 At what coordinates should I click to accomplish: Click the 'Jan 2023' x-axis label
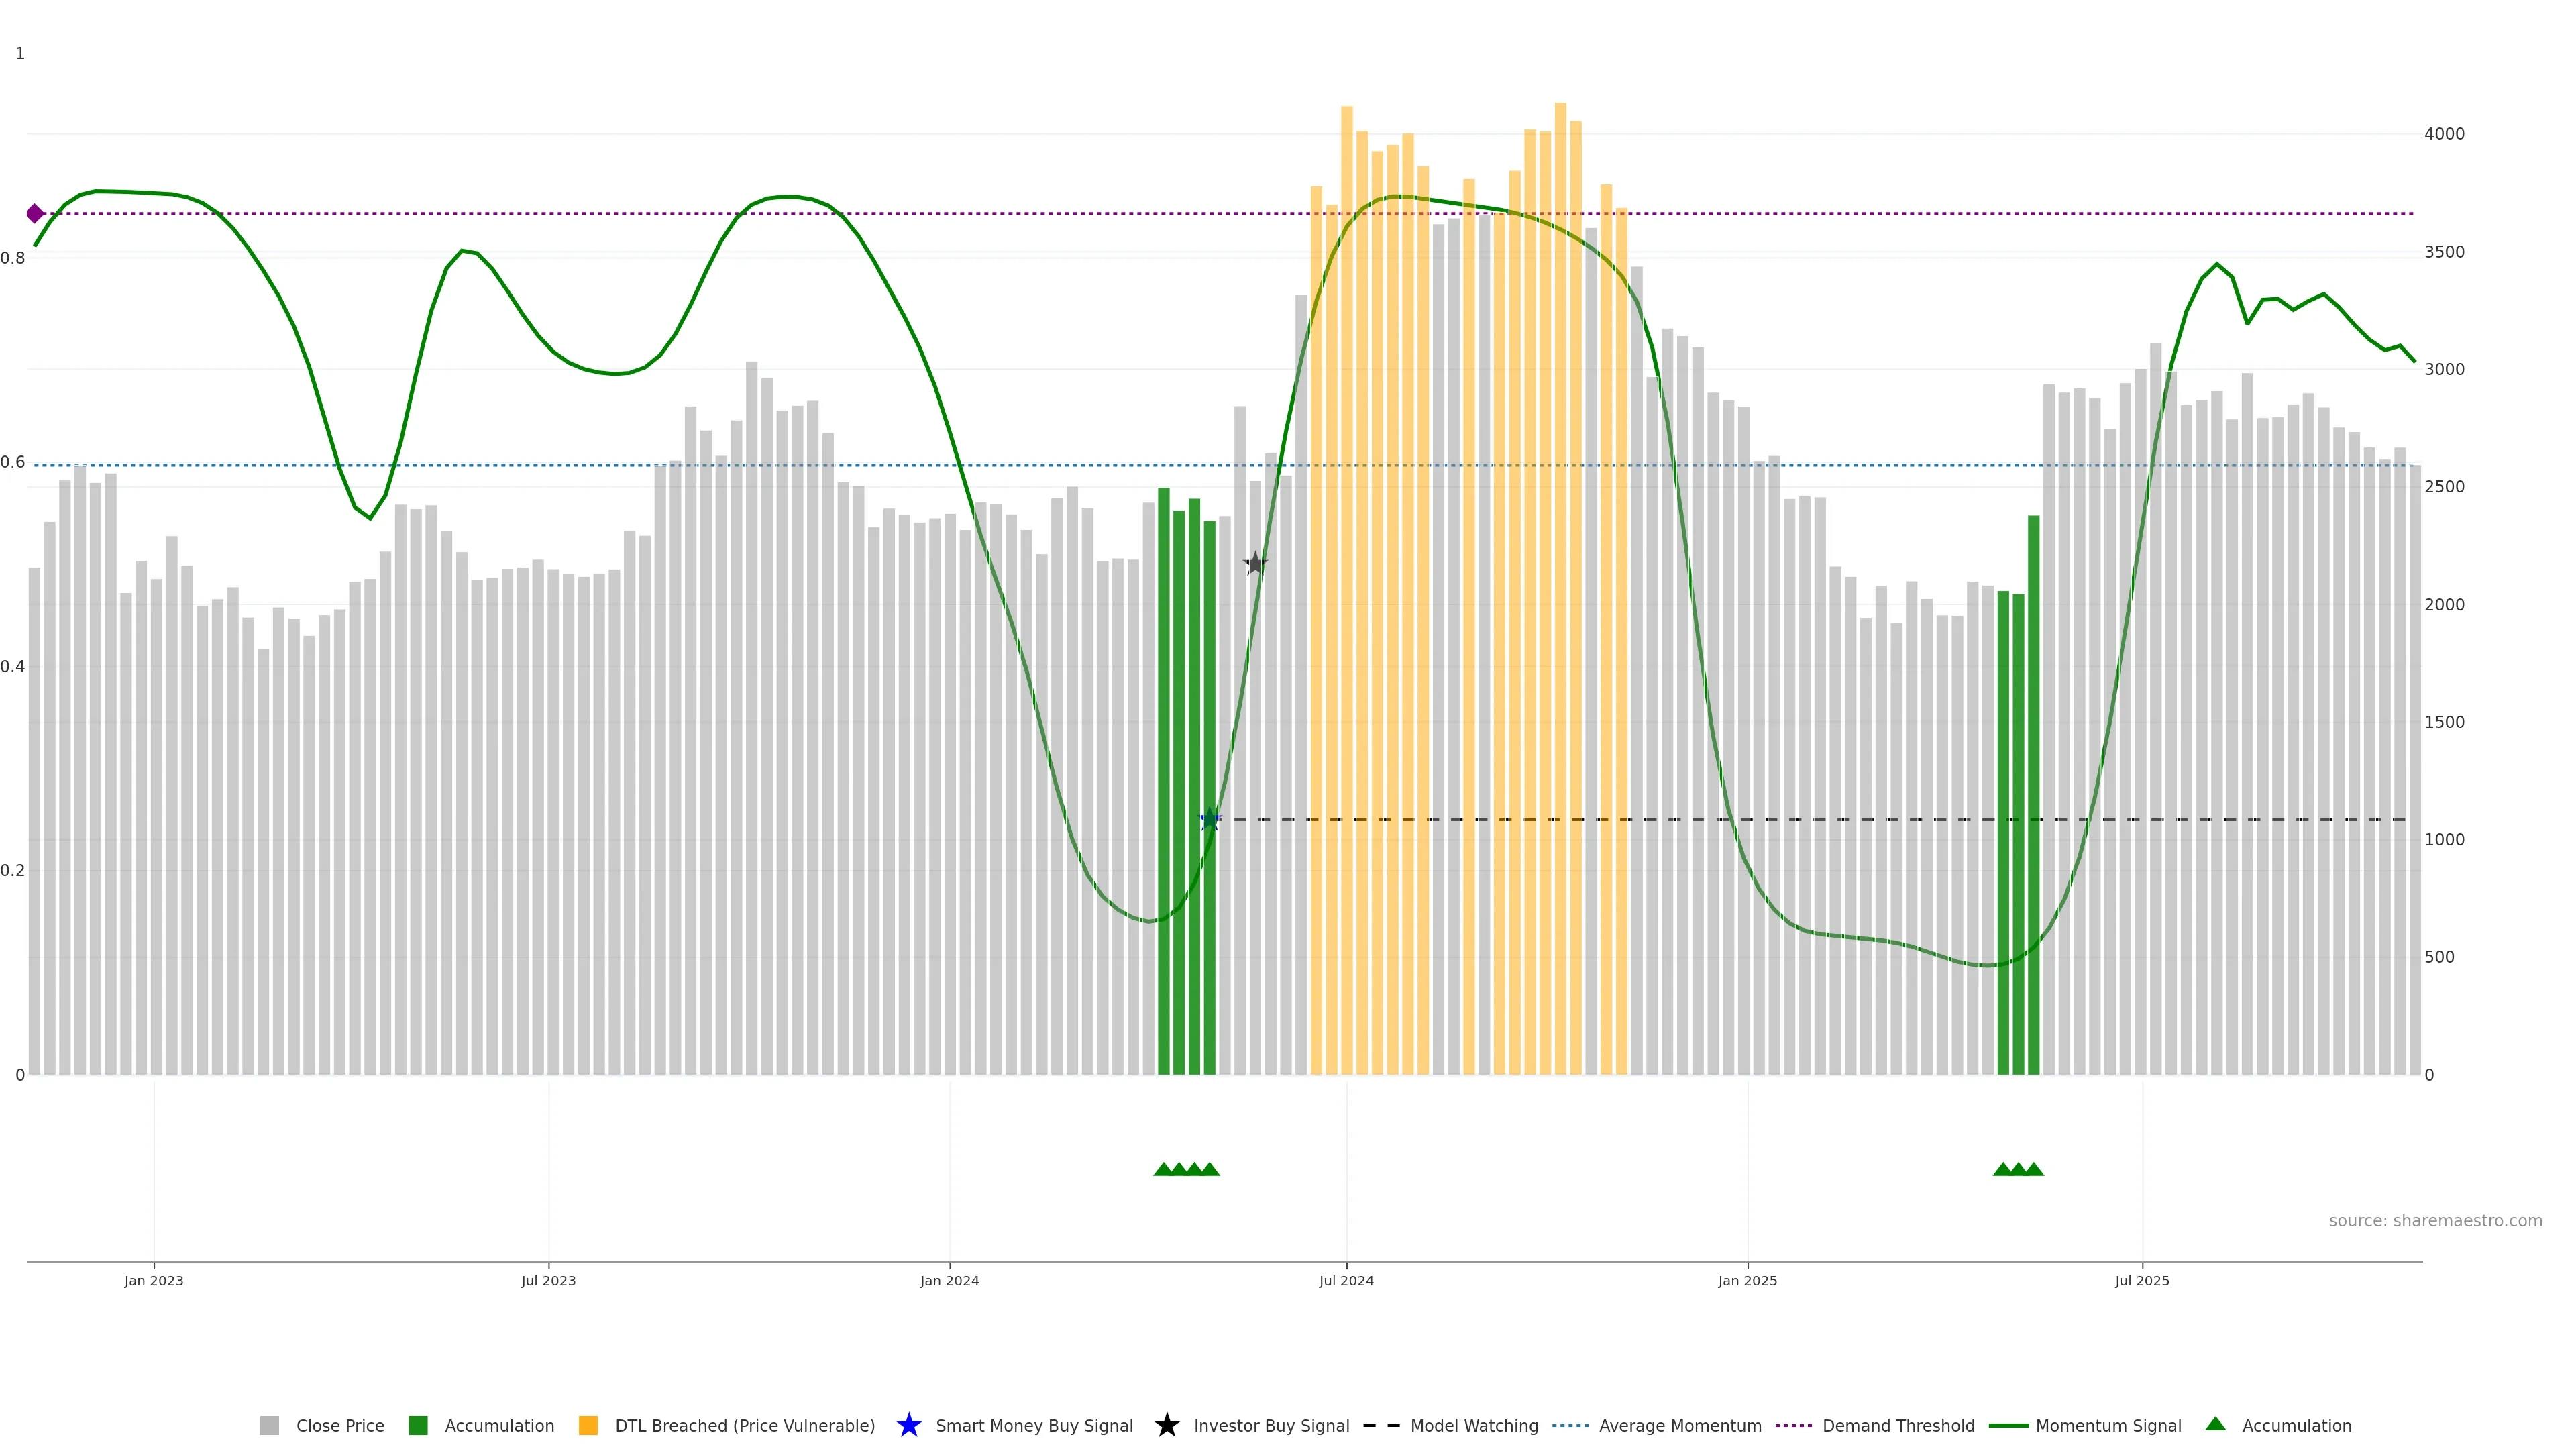[153, 1281]
